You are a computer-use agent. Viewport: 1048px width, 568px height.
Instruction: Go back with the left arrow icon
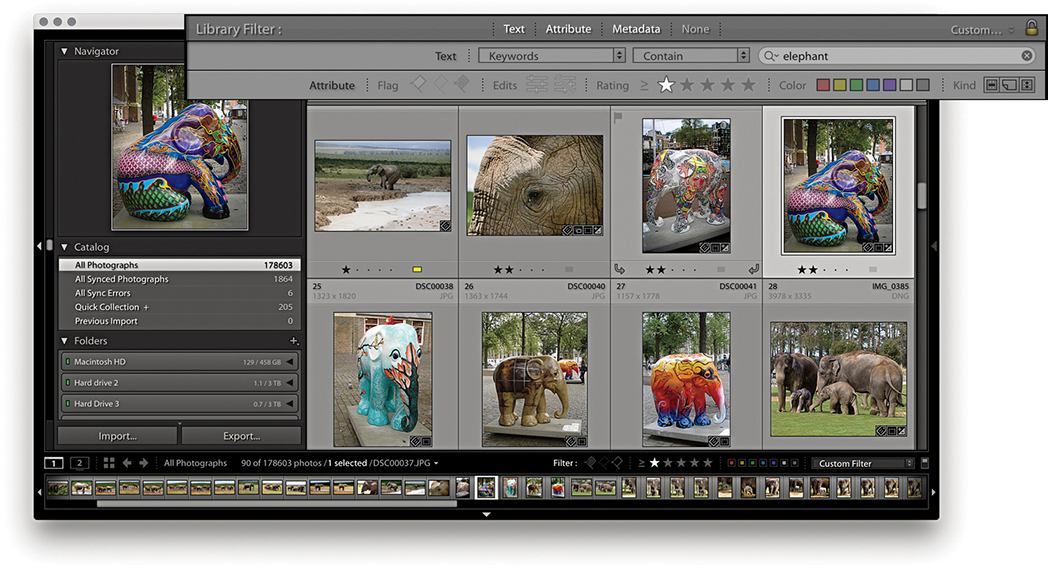click(x=127, y=463)
